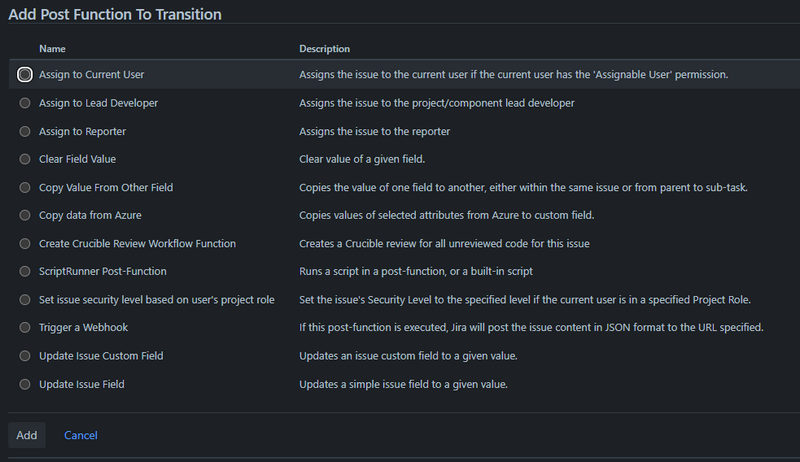The image size is (800, 462).
Task: Choose the Update Issue Field radio option
Action: click(x=25, y=384)
